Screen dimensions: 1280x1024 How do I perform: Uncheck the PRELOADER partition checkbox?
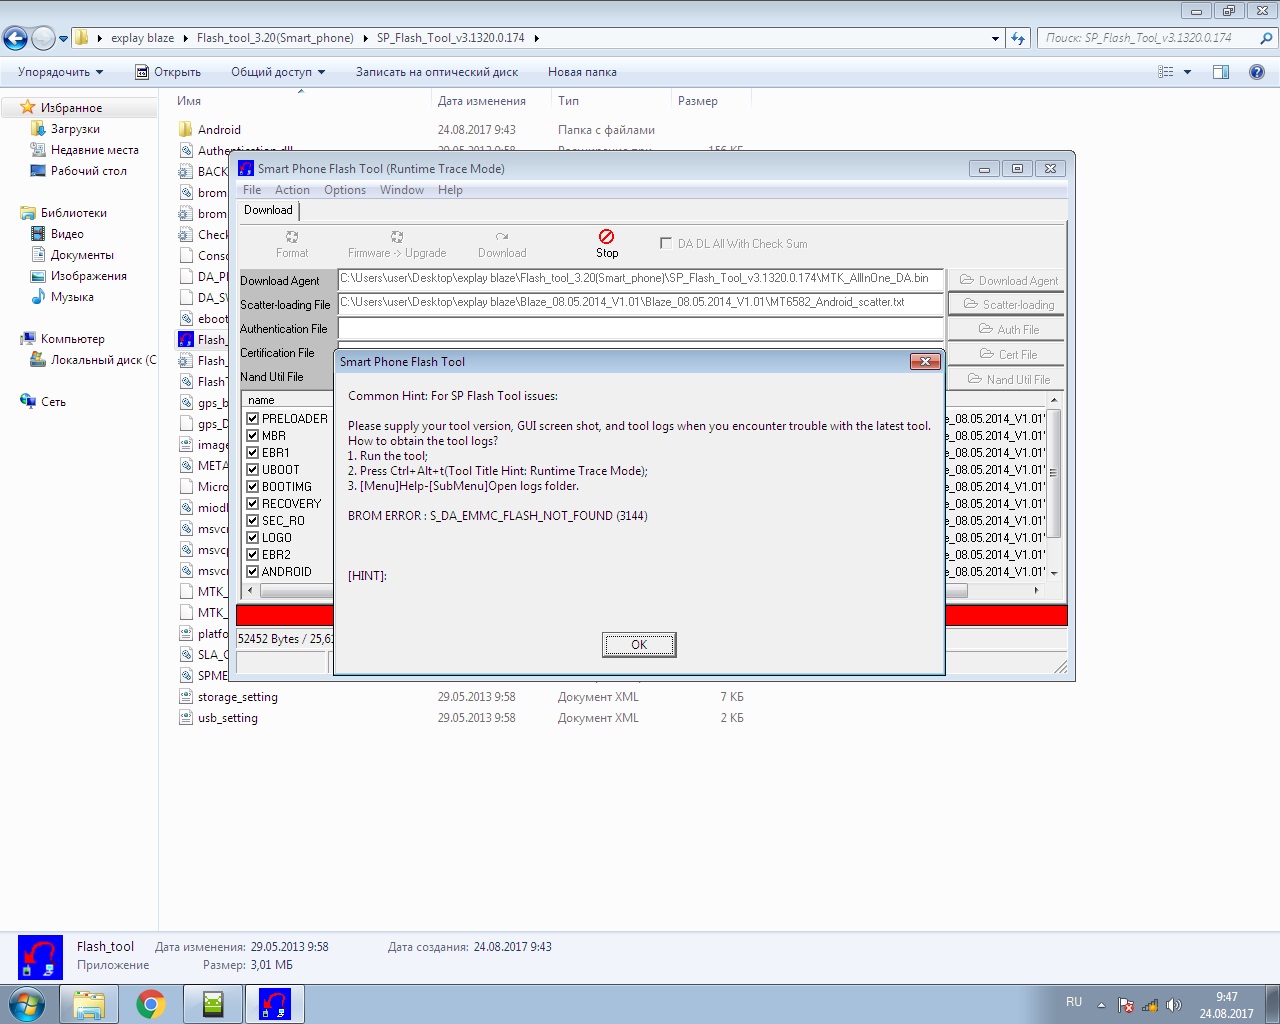253,419
